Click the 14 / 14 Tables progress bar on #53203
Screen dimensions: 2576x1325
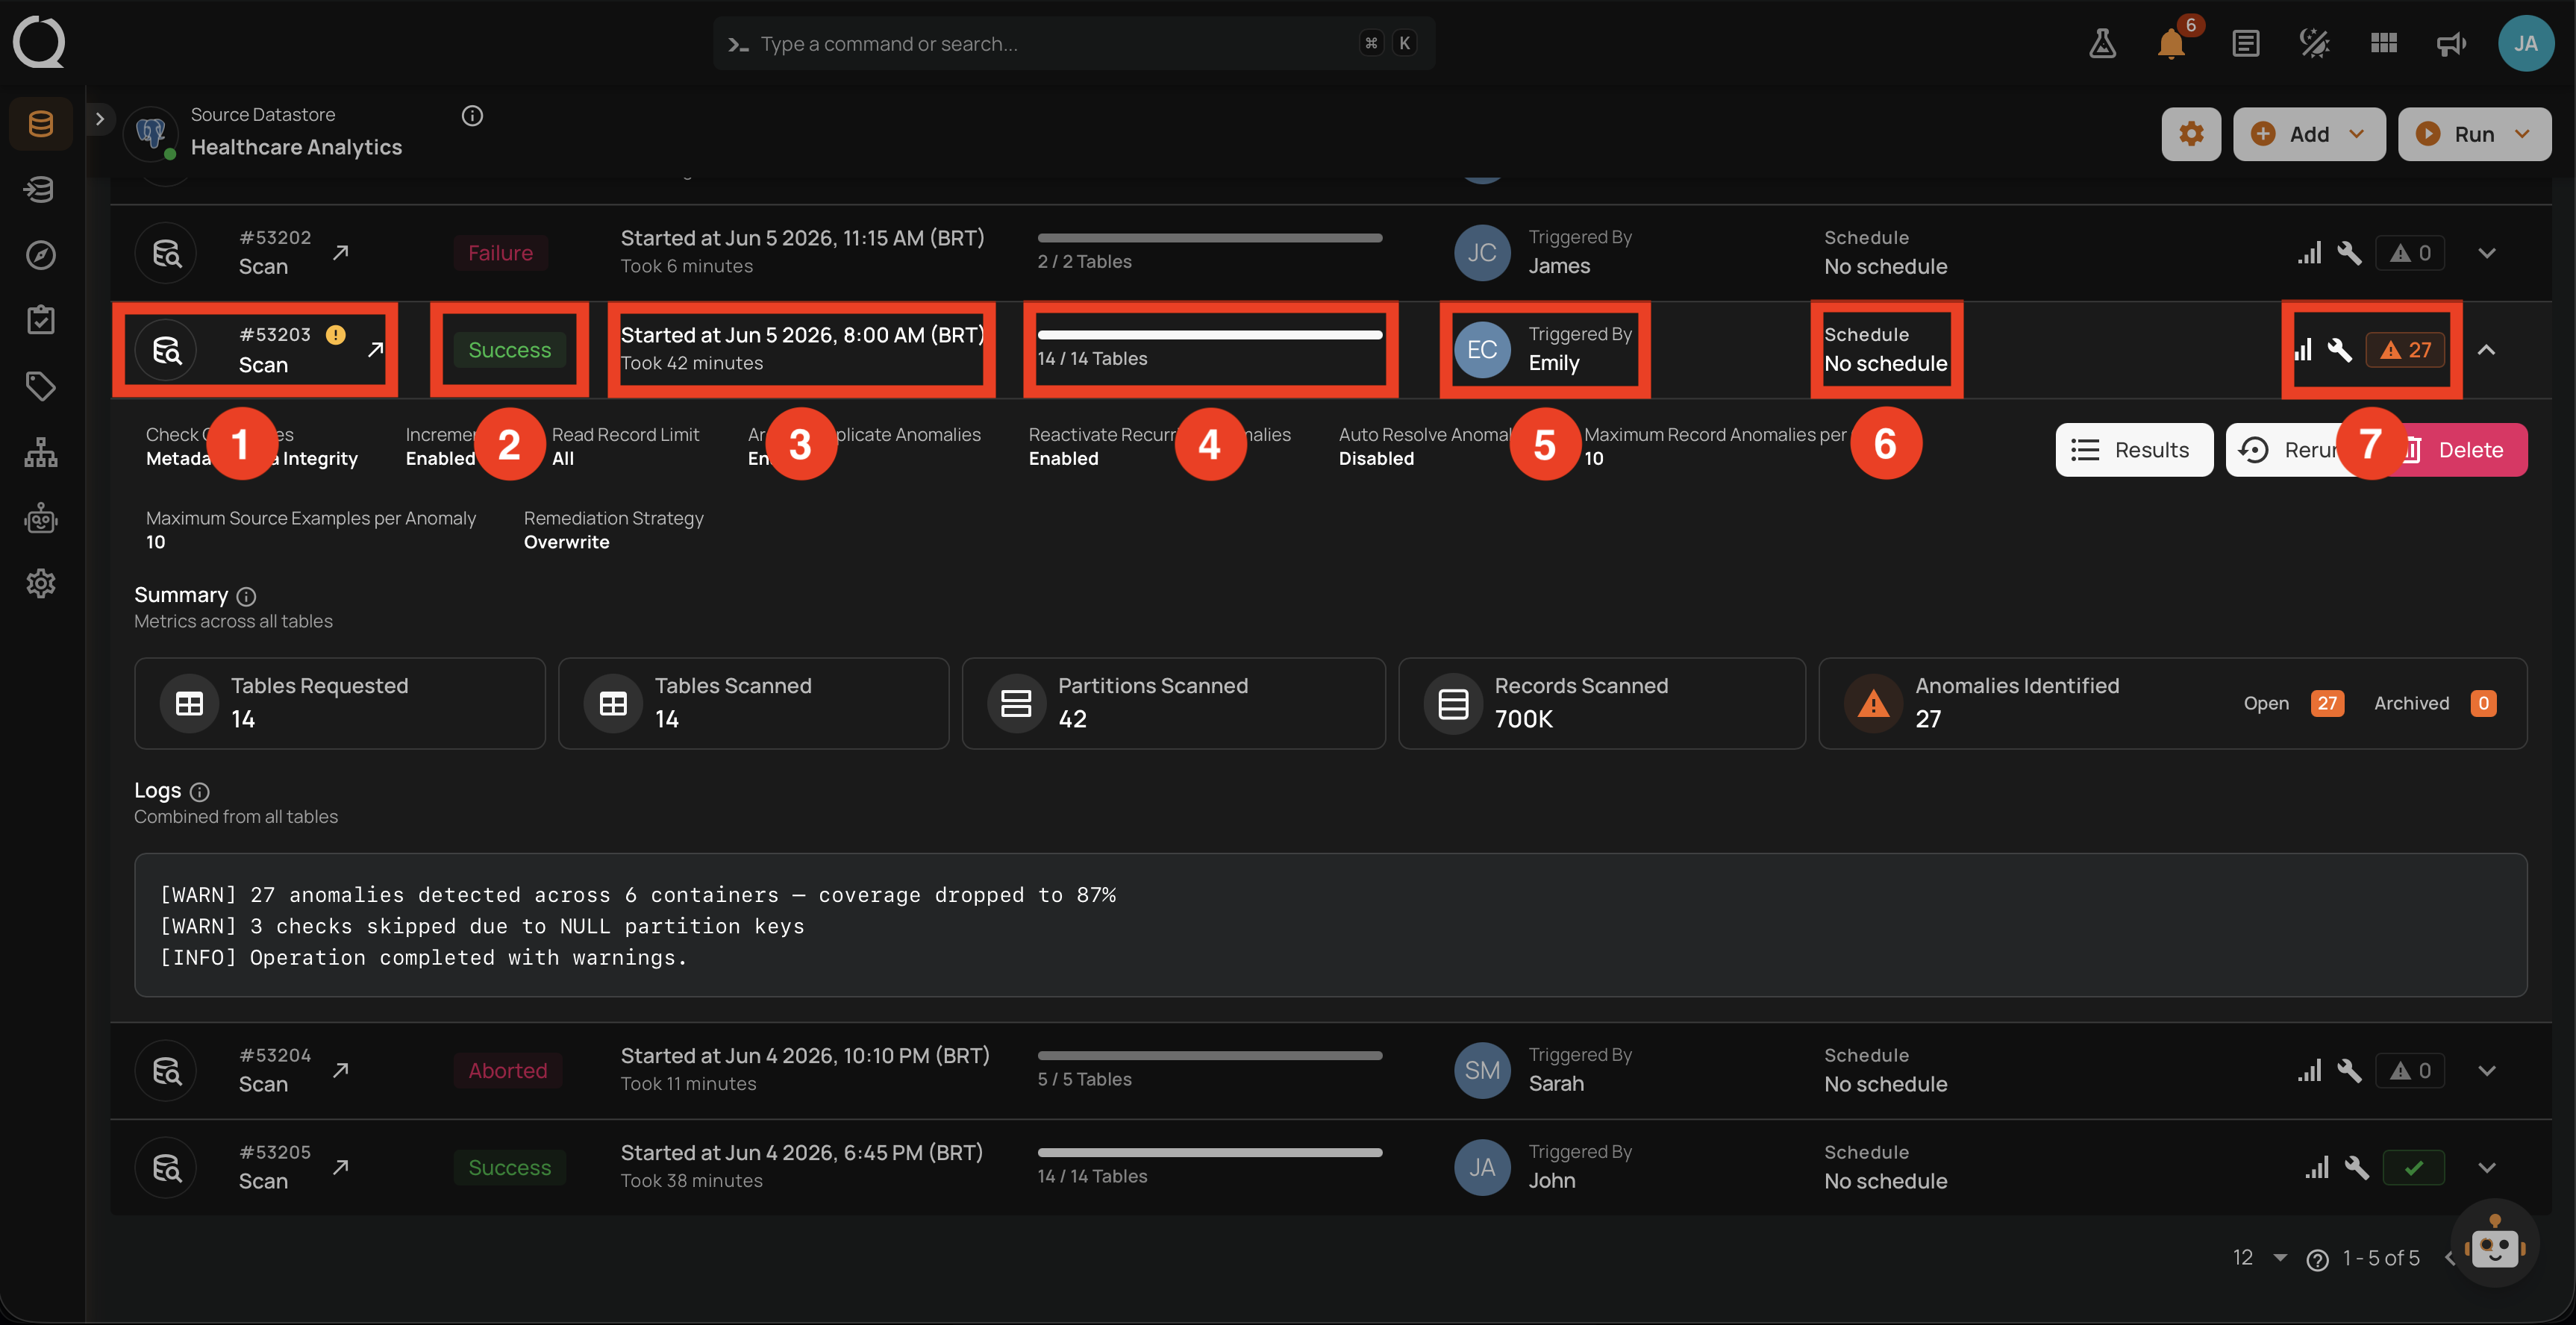(1210, 335)
